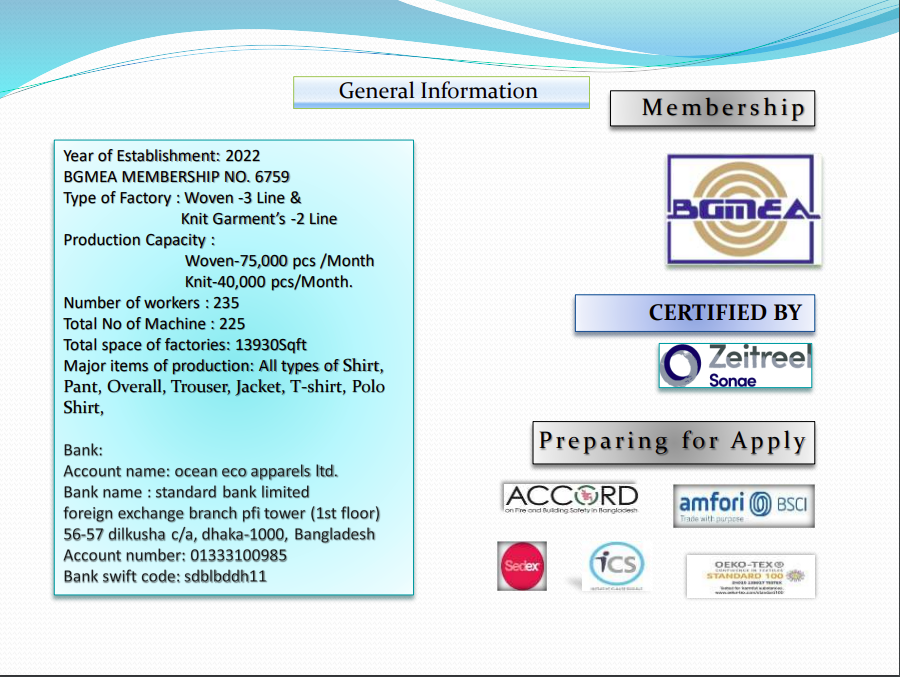
Task: Click 'Bank swift code: sdblbddh11' line
Action: [165, 577]
